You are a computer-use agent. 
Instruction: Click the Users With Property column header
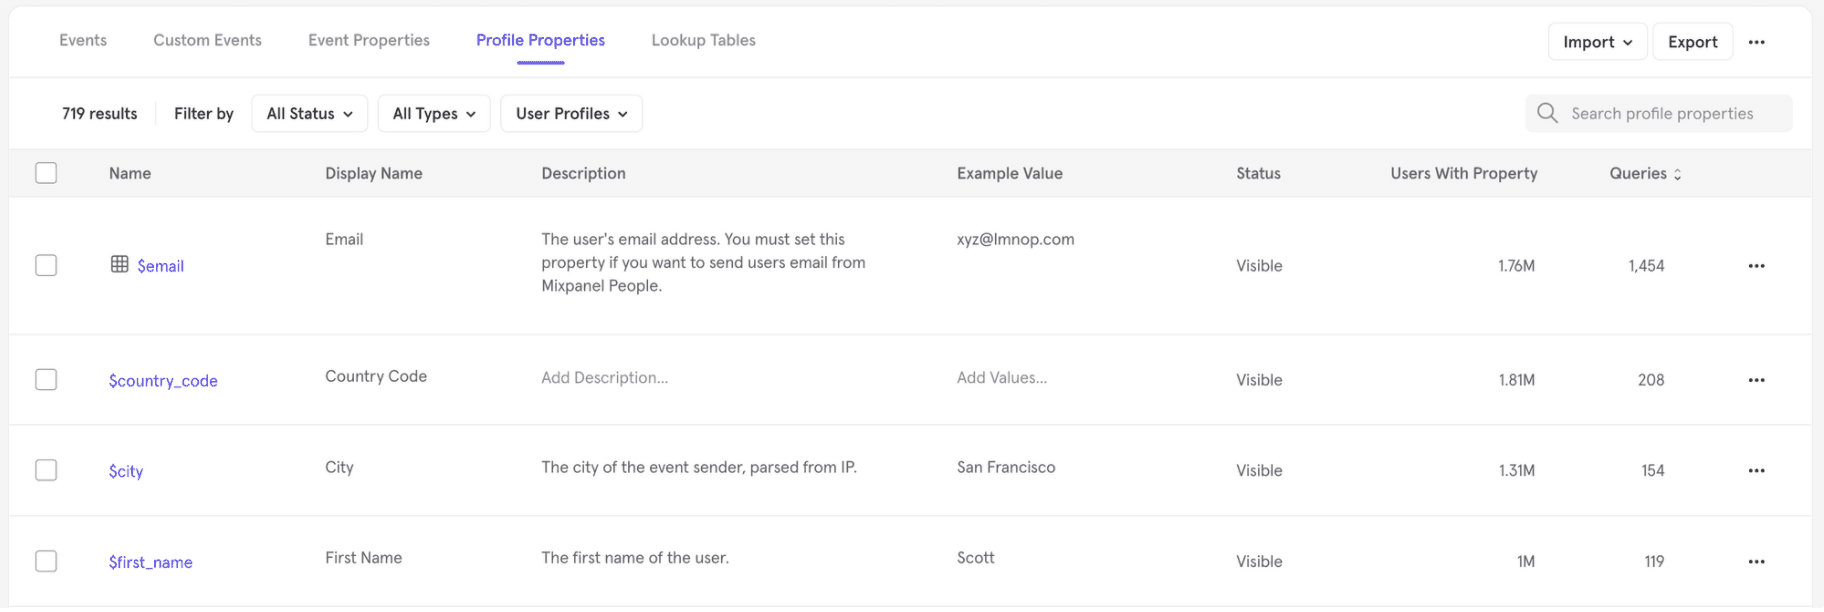point(1463,173)
